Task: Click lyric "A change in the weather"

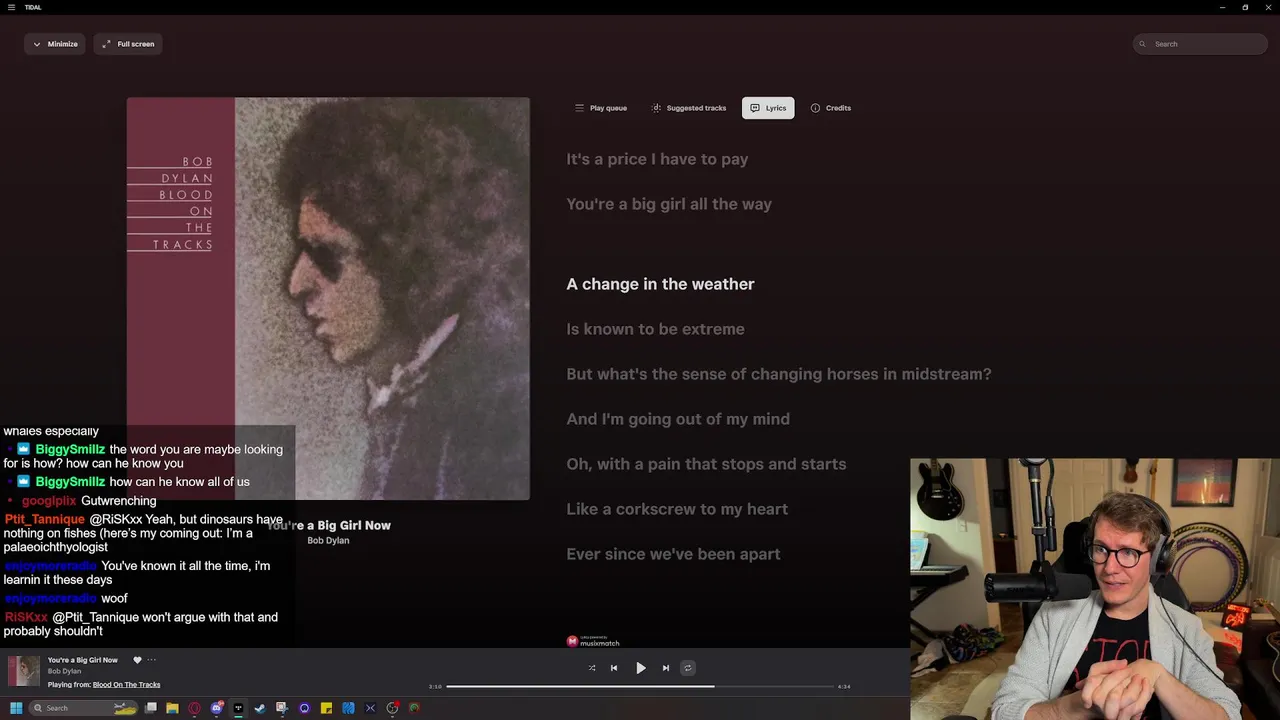Action: [660, 284]
